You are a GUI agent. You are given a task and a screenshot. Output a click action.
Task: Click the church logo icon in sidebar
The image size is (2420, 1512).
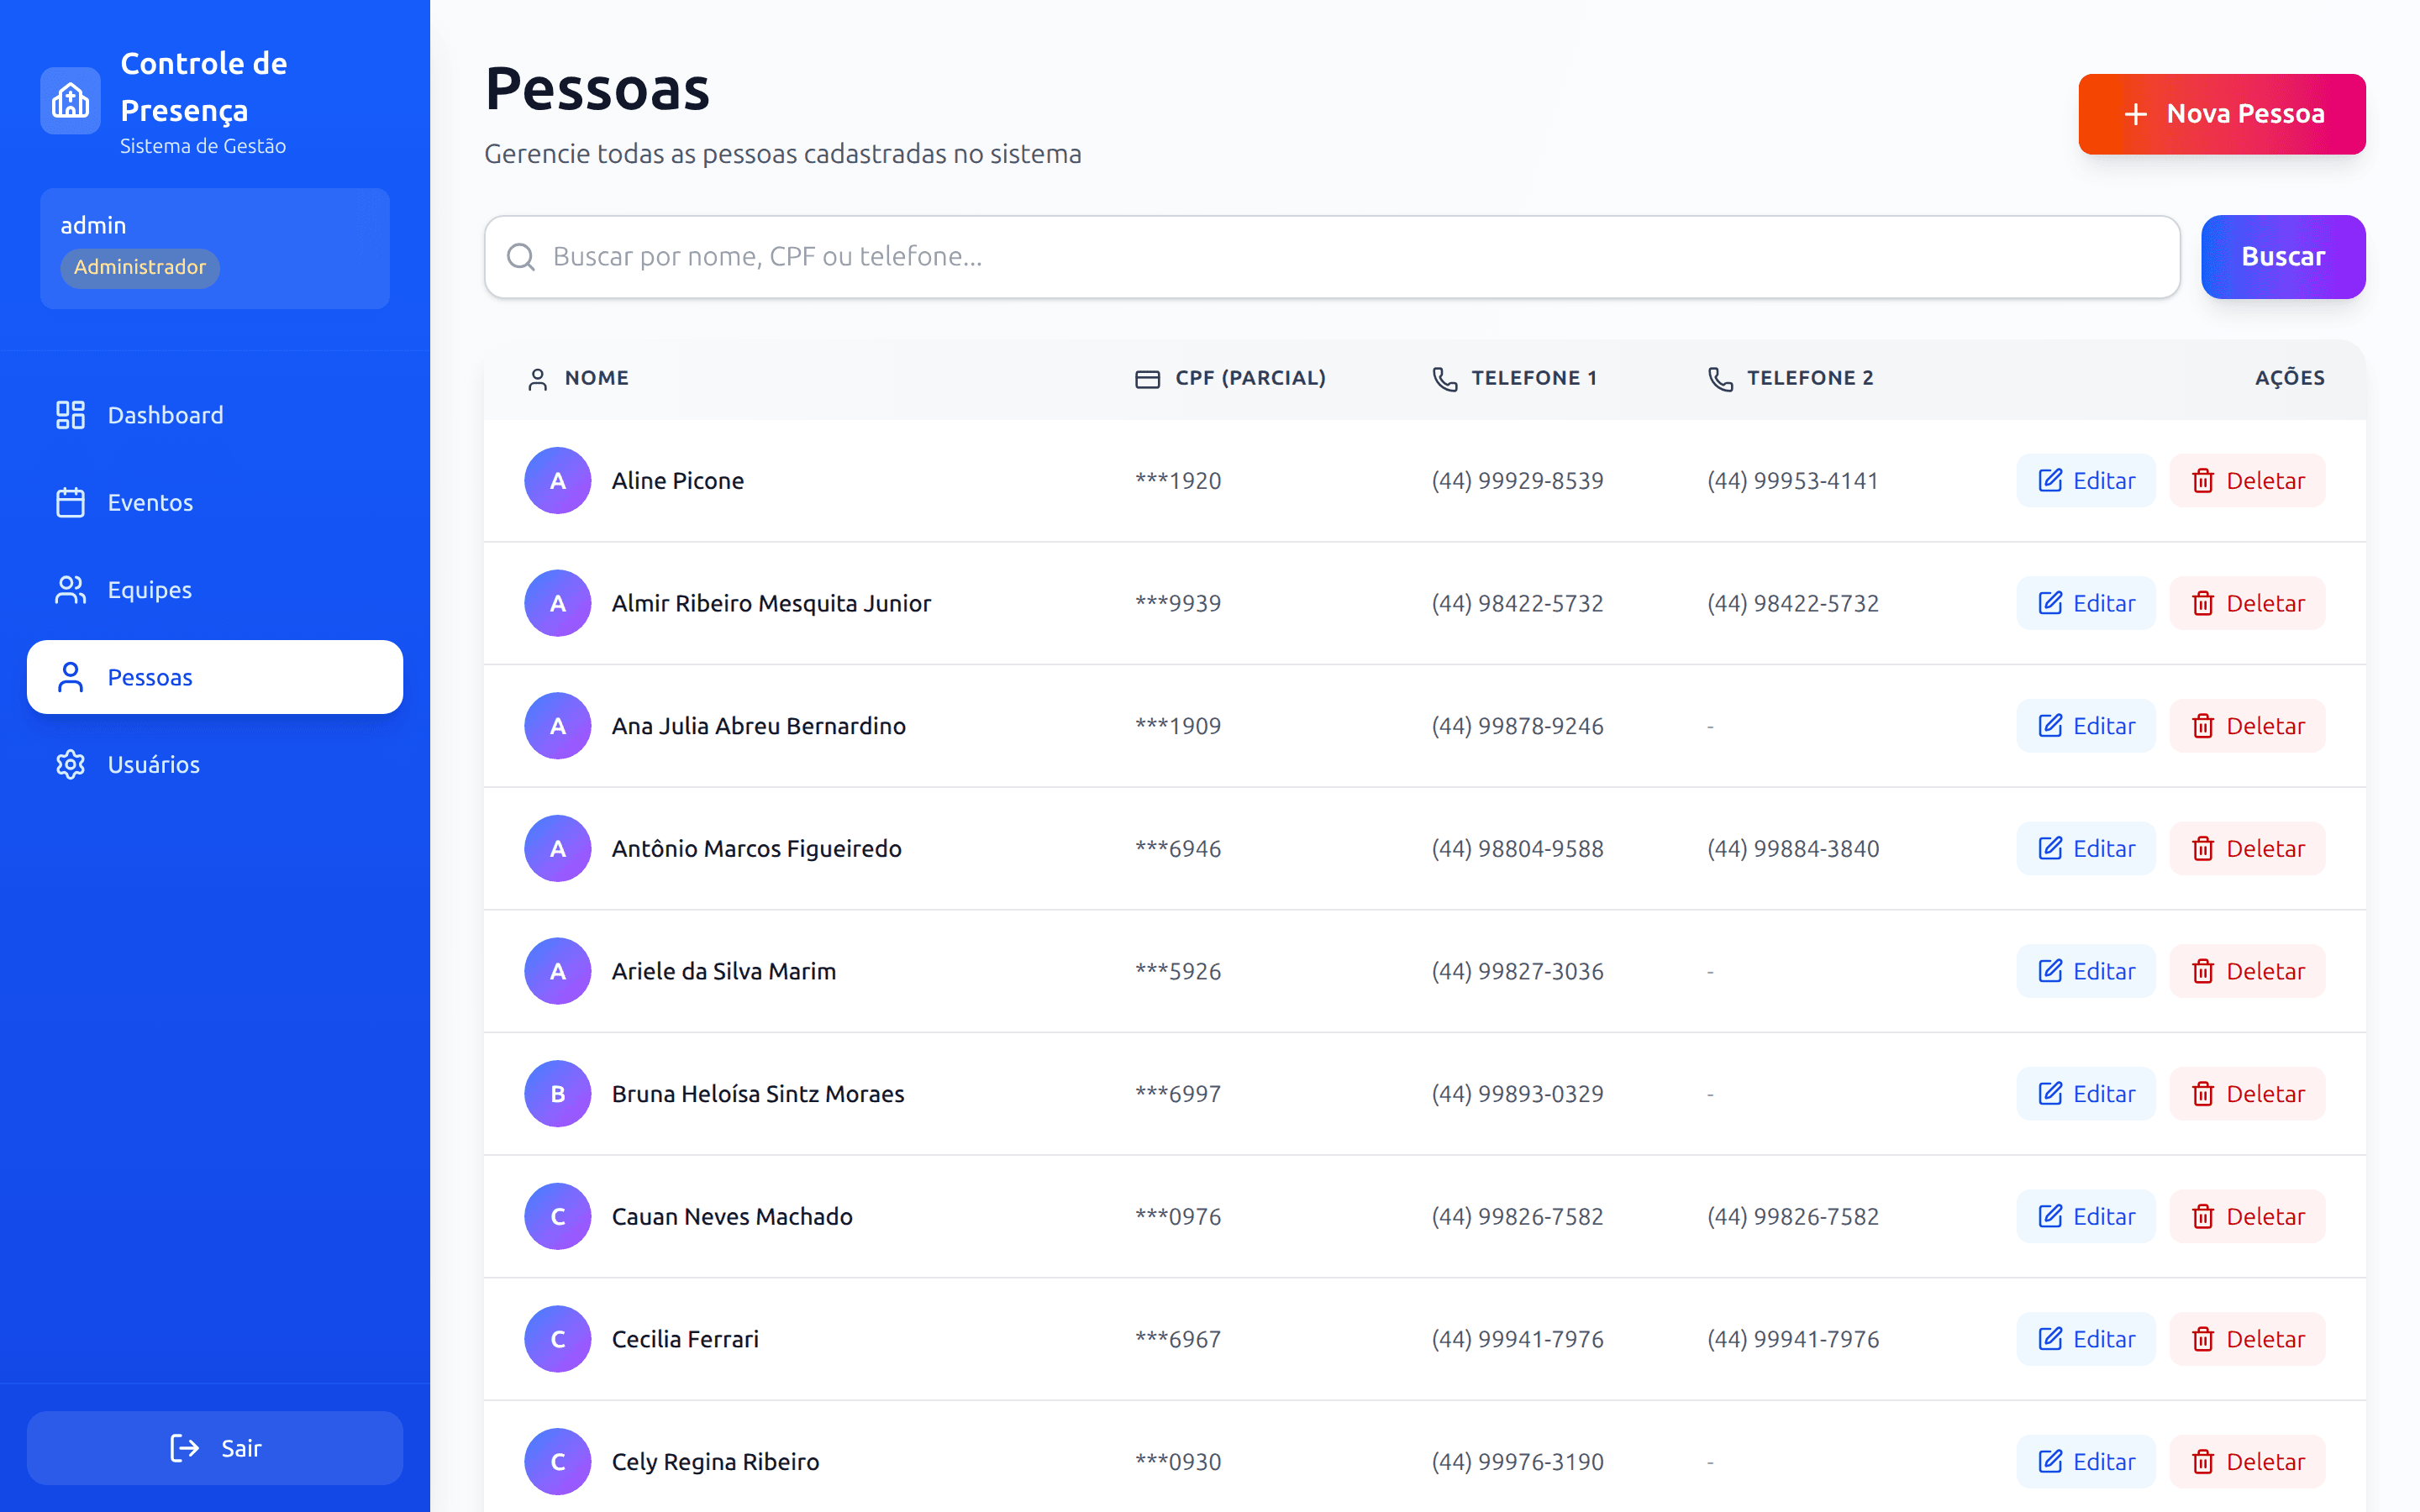[70, 100]
